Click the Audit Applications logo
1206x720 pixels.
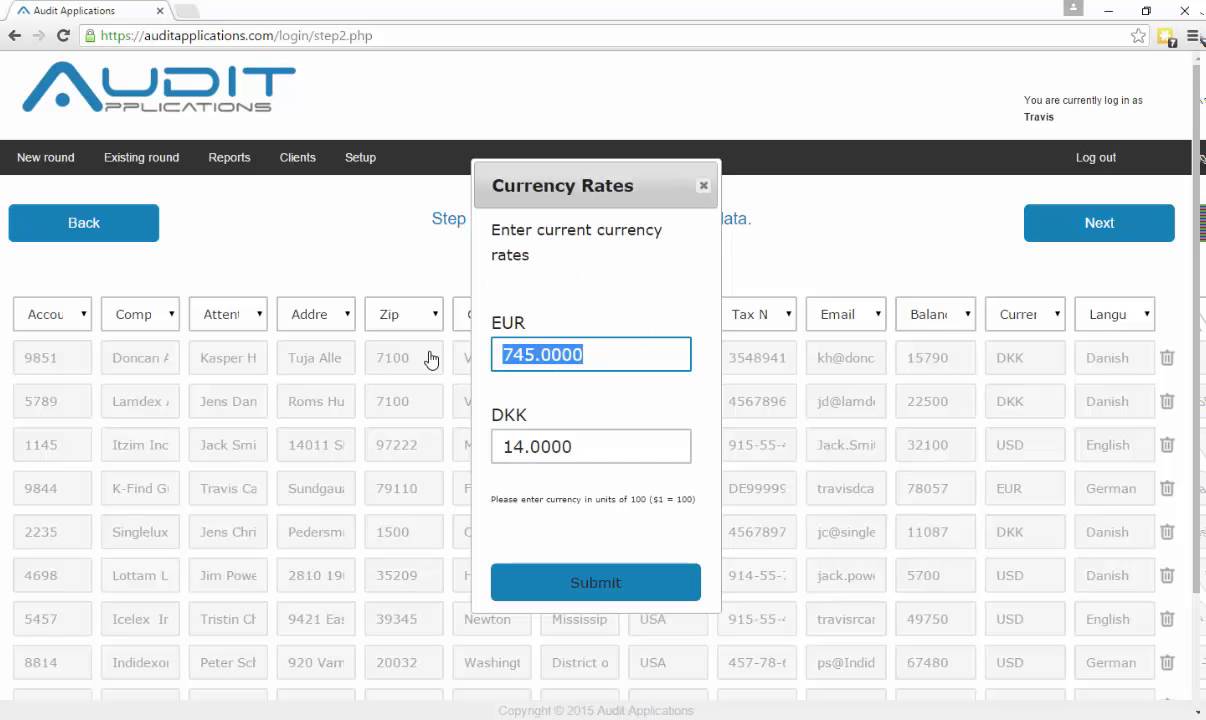pos(159,88)
